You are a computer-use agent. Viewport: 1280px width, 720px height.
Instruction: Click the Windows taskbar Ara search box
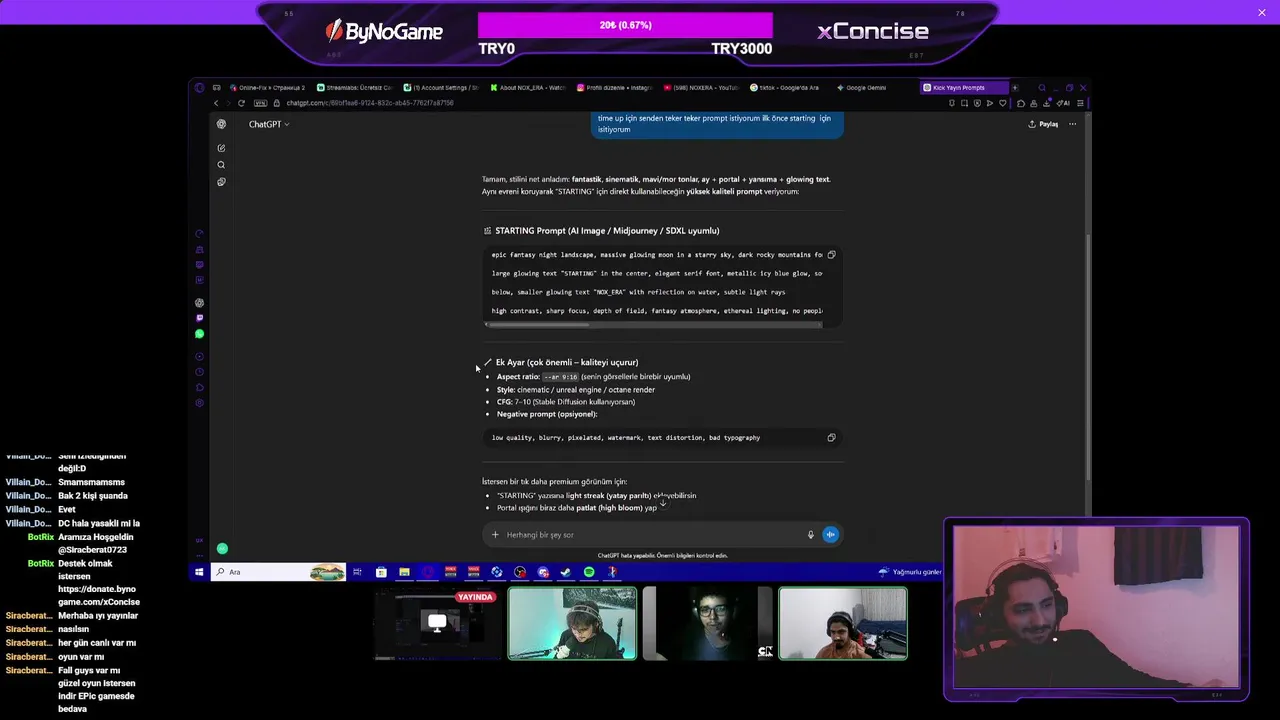[278, 572]
